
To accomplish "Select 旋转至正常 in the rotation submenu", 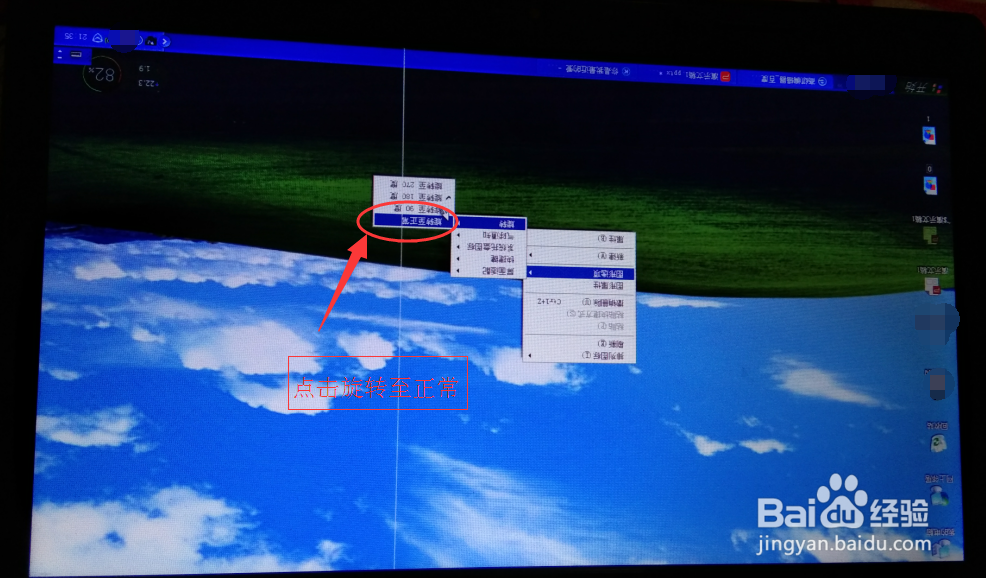I will click(414, 220).
